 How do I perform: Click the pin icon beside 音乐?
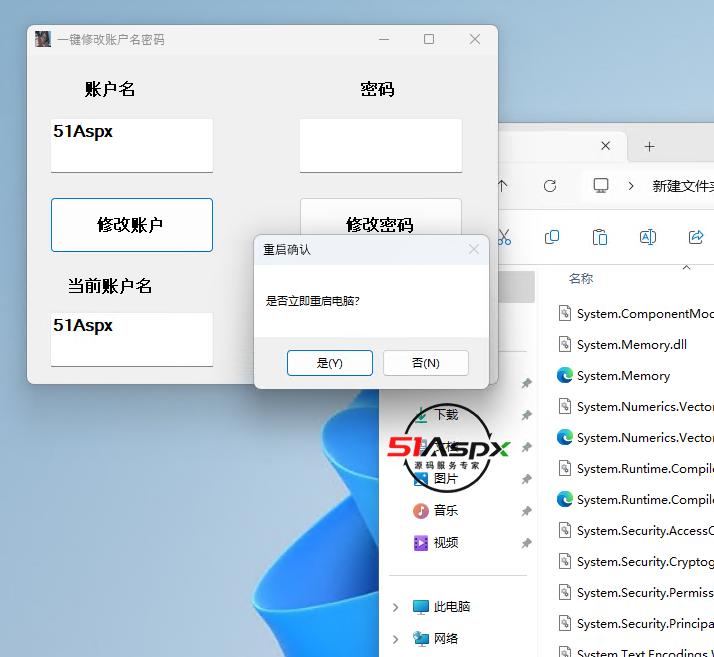click(526, 511)
